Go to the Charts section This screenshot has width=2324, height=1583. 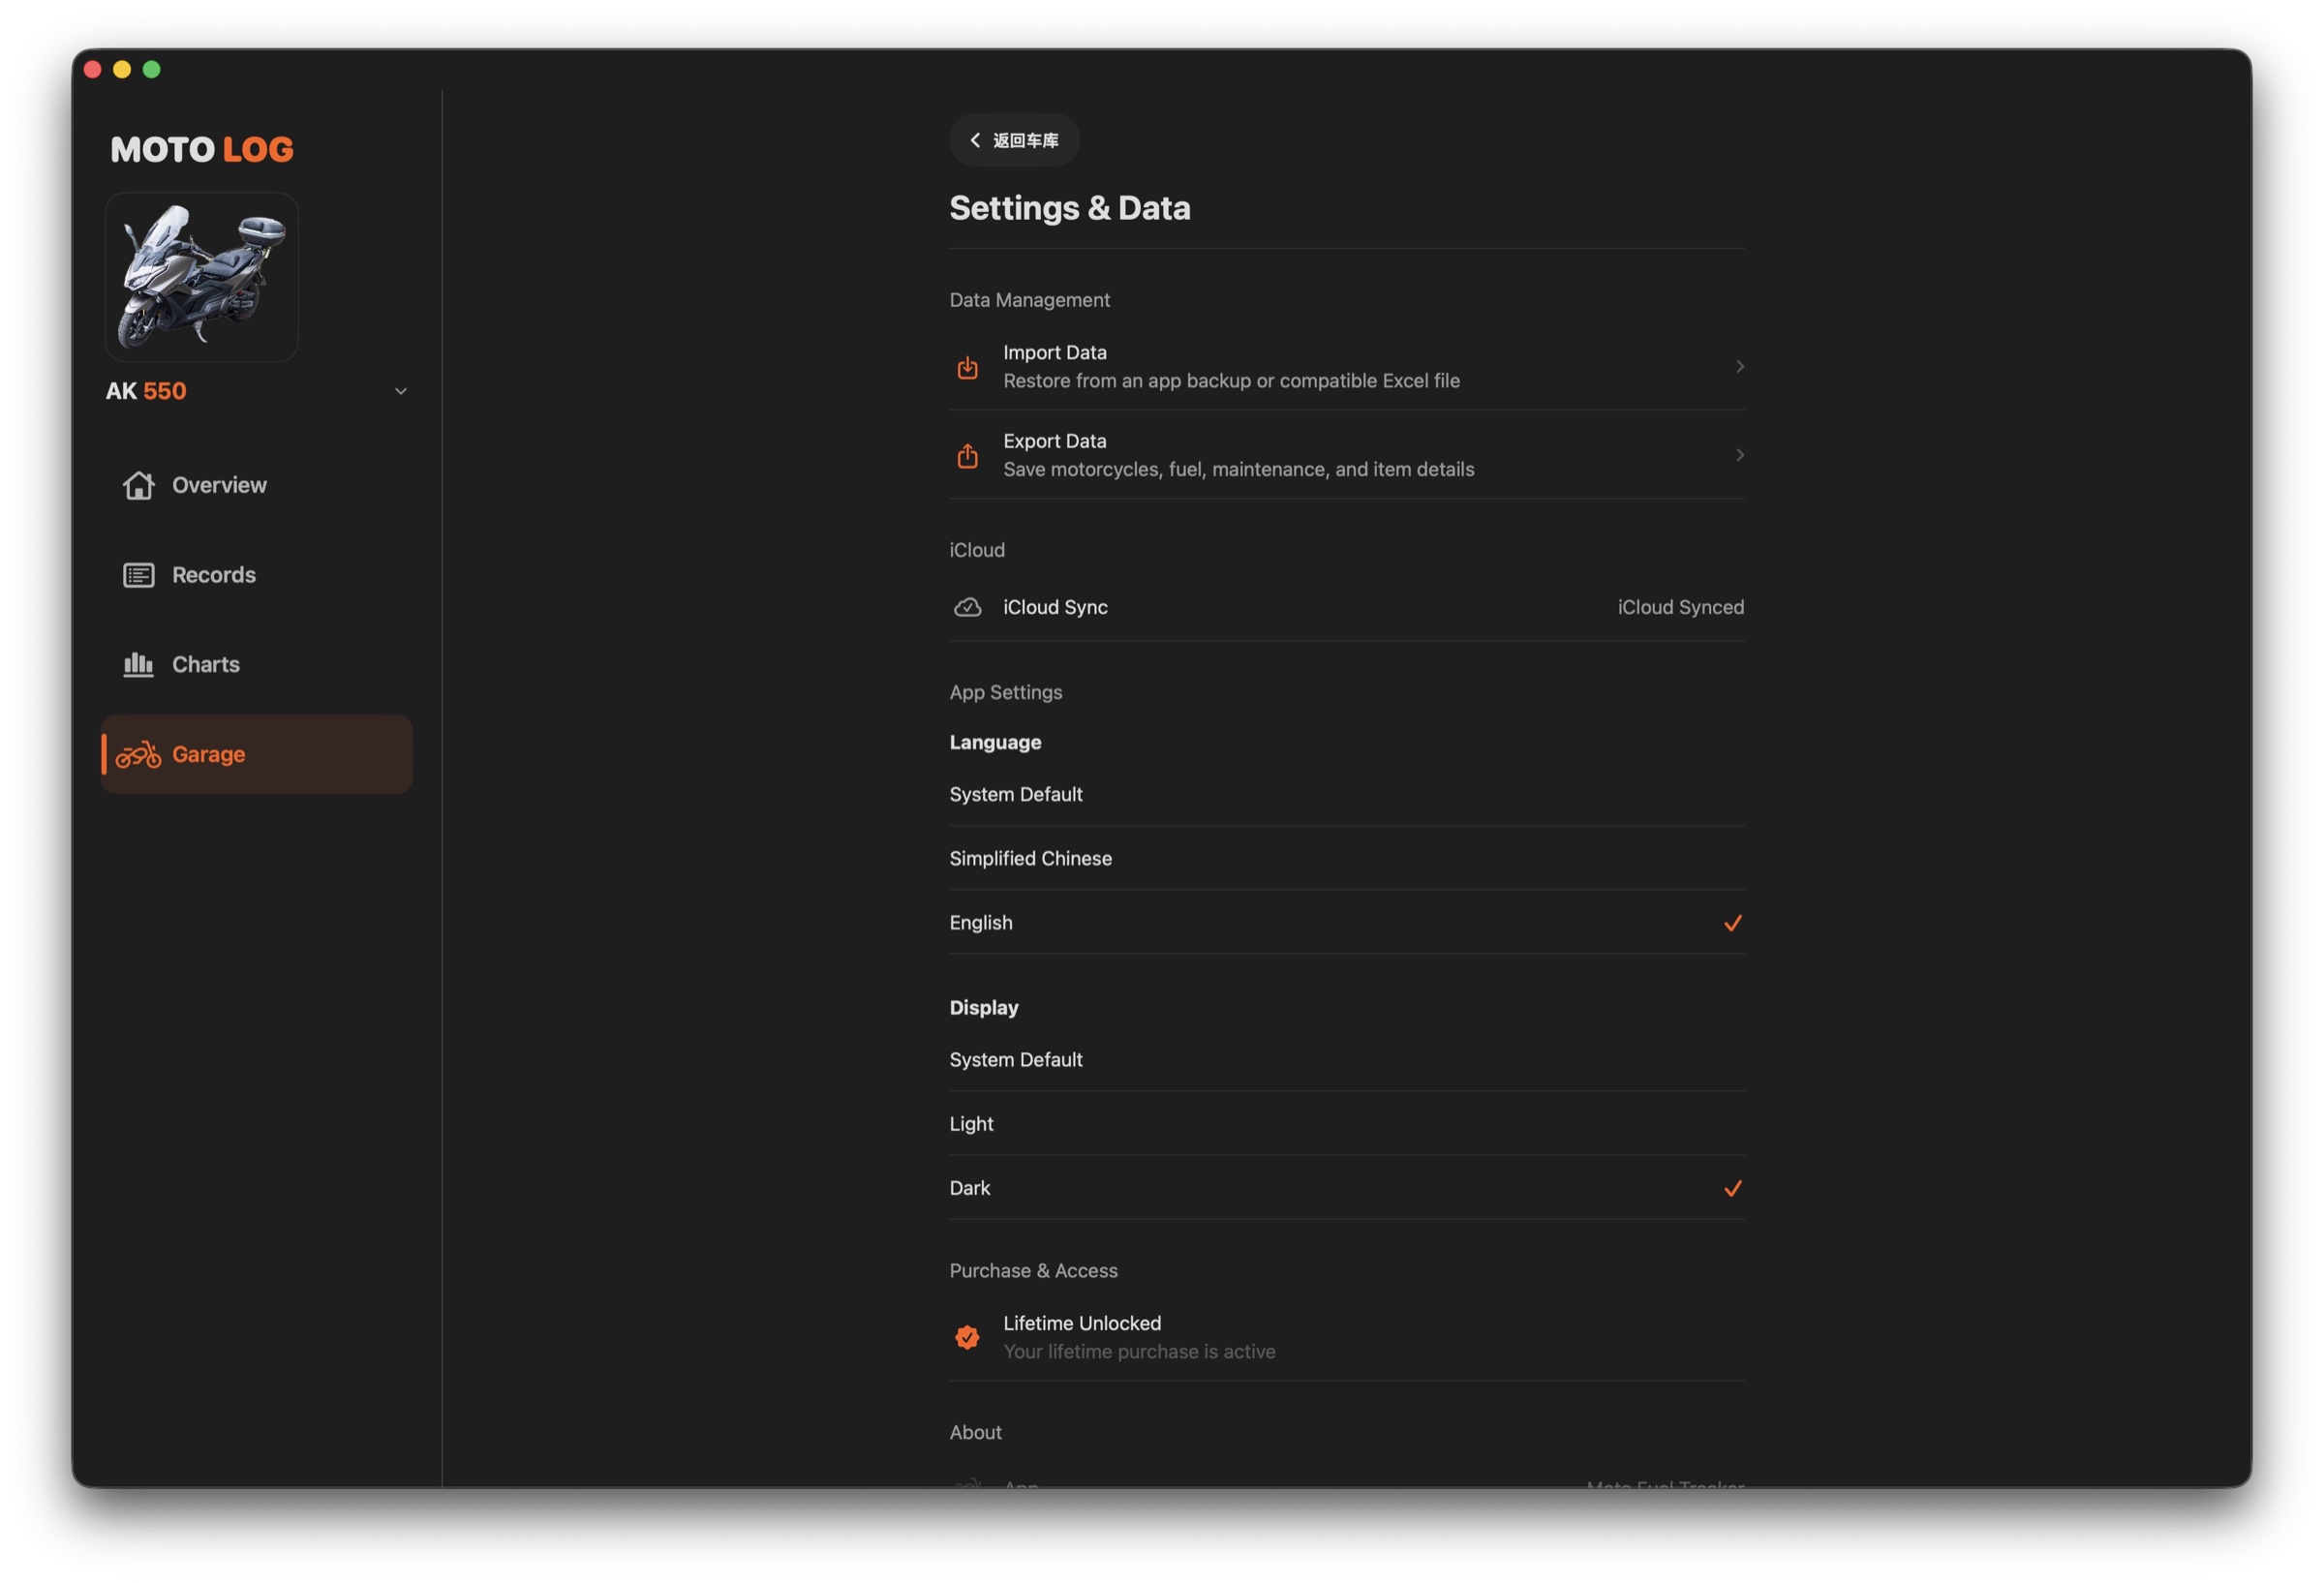coord(257,664)
